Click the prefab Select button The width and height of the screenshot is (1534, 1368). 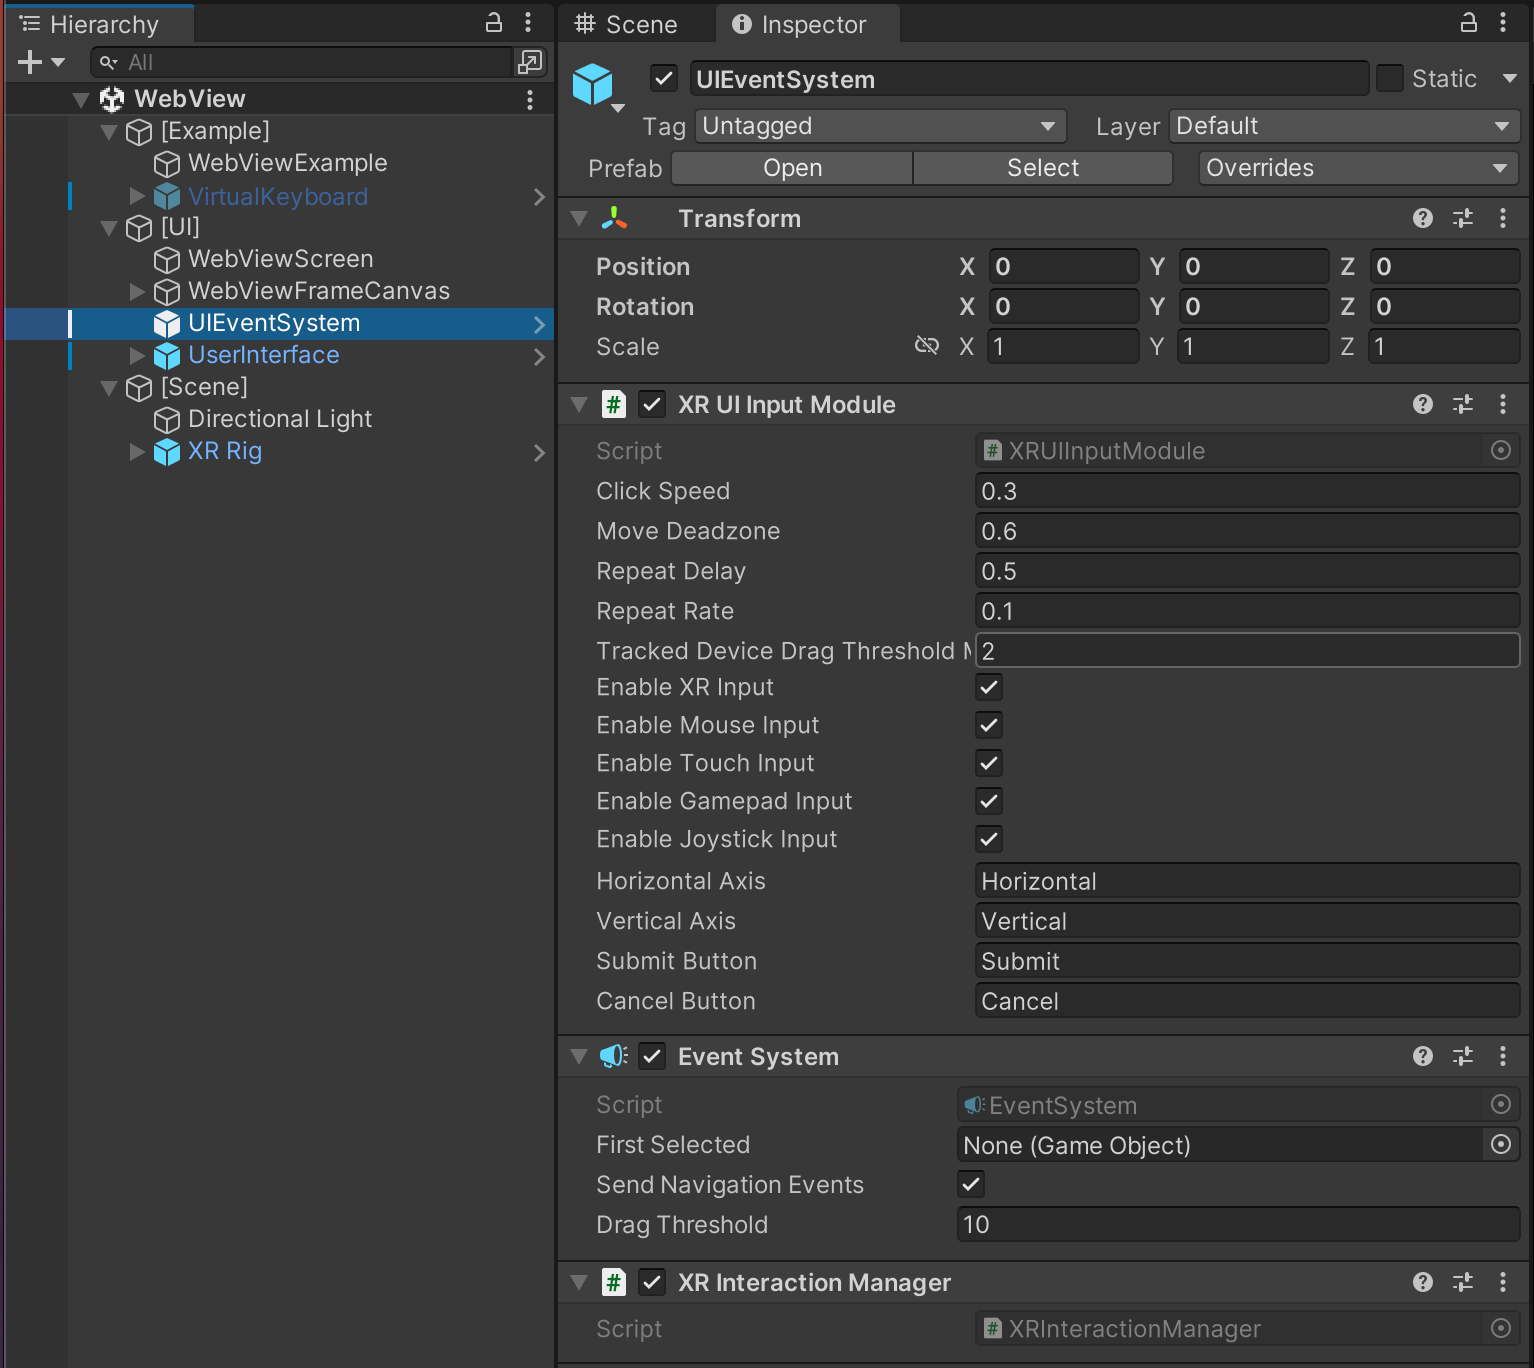(1042, 167)
